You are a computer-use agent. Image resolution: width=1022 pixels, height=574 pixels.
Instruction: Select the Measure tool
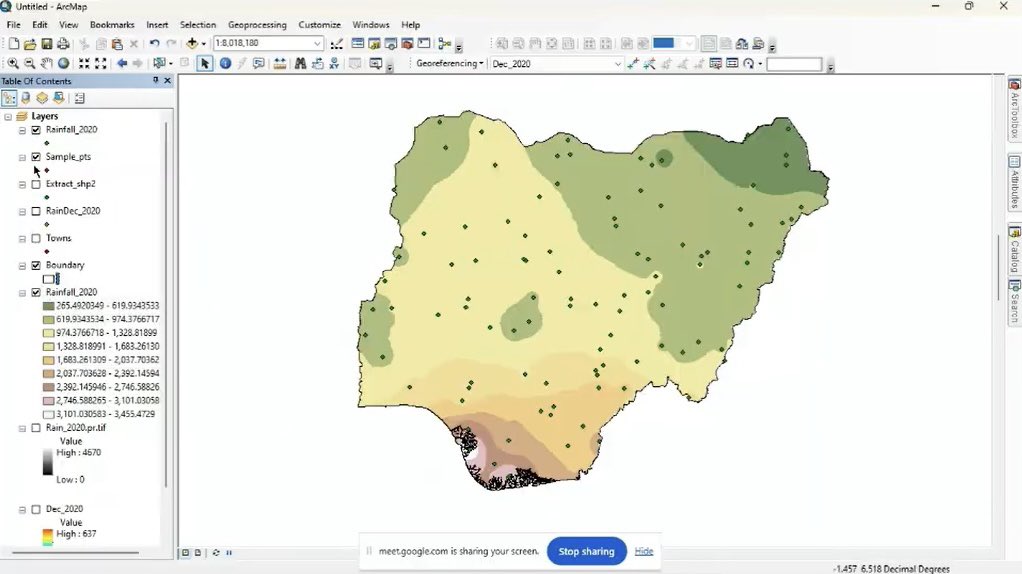280,63
